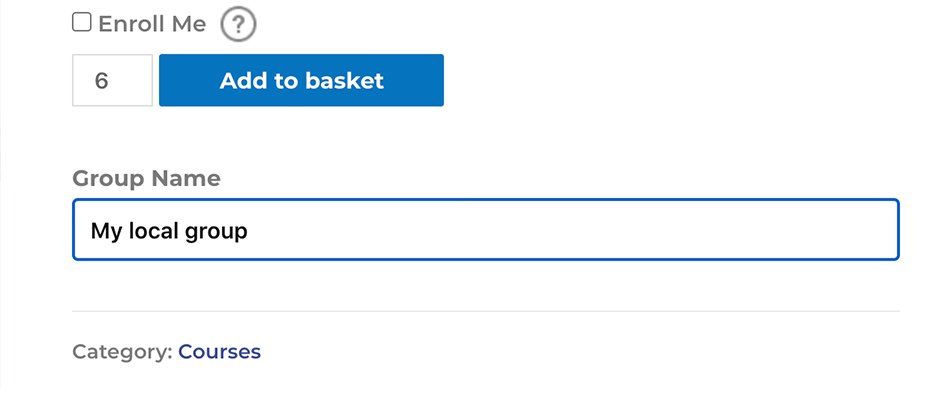939x413 pixels.
Task: Click the blue Add to basket control
Action: (x=301, y=81)
